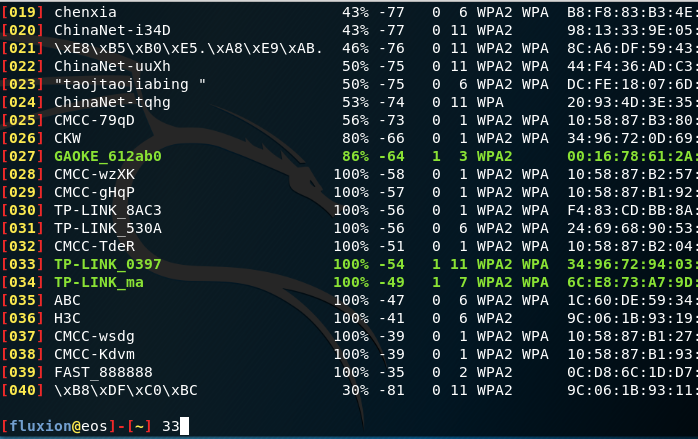The width and height of the screenshot is (698, 439).
Task: Click the fluxion prompt username
Action: click(40, 426)
